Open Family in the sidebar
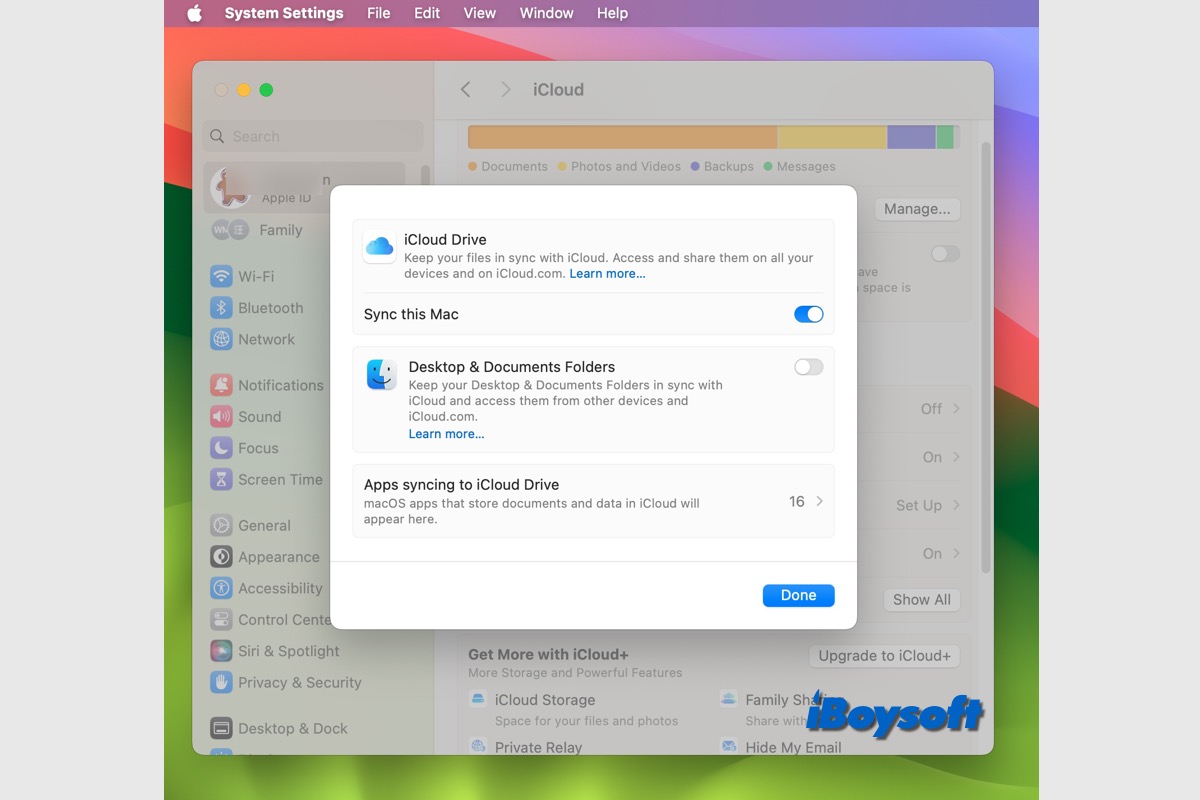This screenshot has width=1200, height=800. coord(280,230)
